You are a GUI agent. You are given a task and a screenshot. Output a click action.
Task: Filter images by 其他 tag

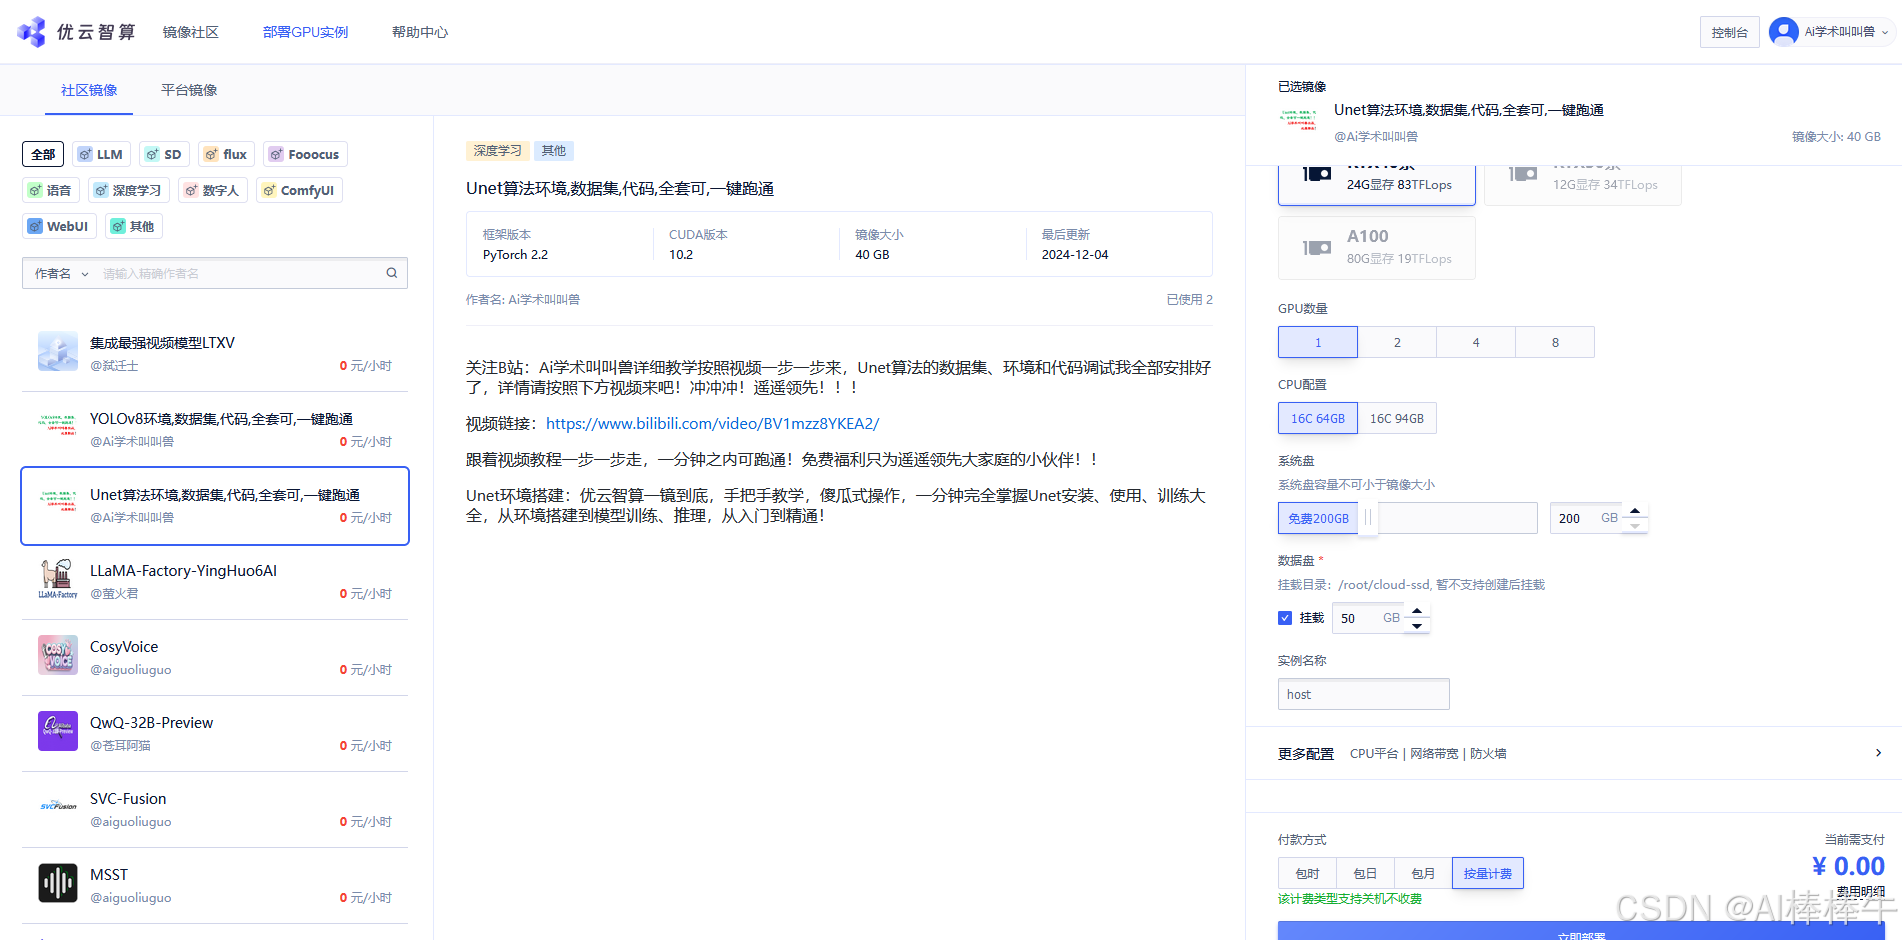(x=134, y=226)
